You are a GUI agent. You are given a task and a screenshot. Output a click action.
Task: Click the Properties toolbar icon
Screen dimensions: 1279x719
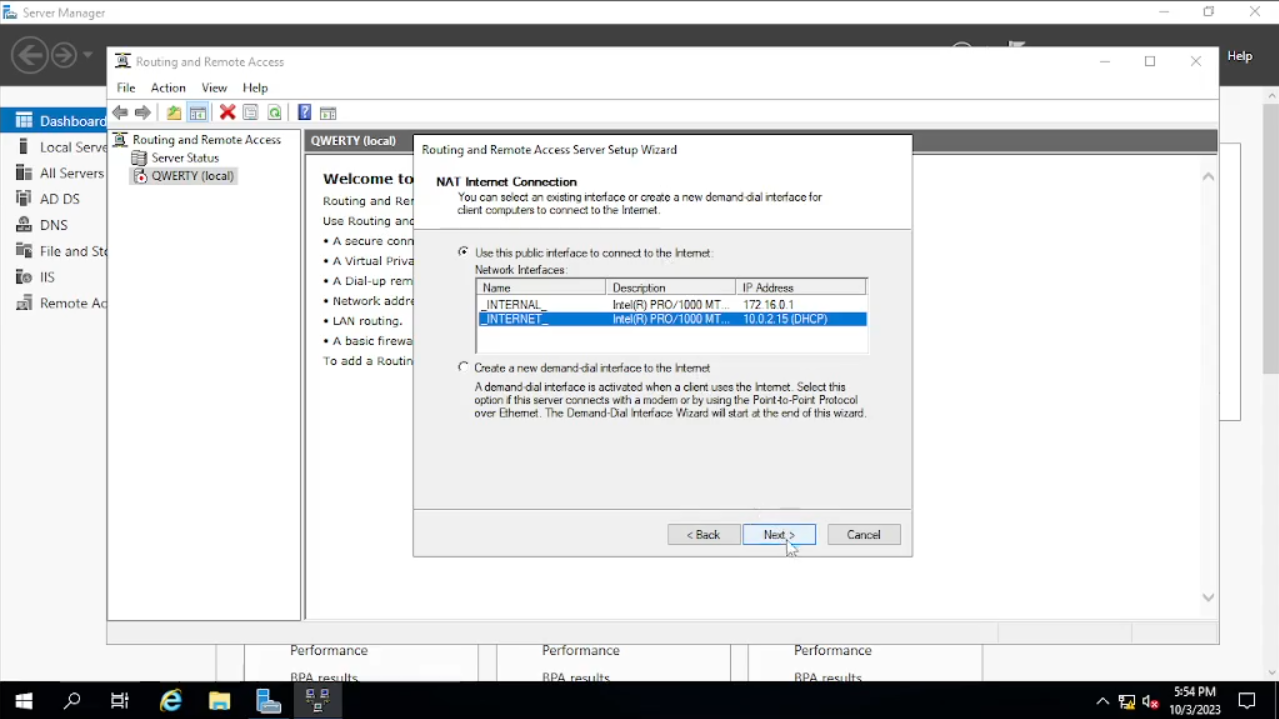[x=250, y=113]
